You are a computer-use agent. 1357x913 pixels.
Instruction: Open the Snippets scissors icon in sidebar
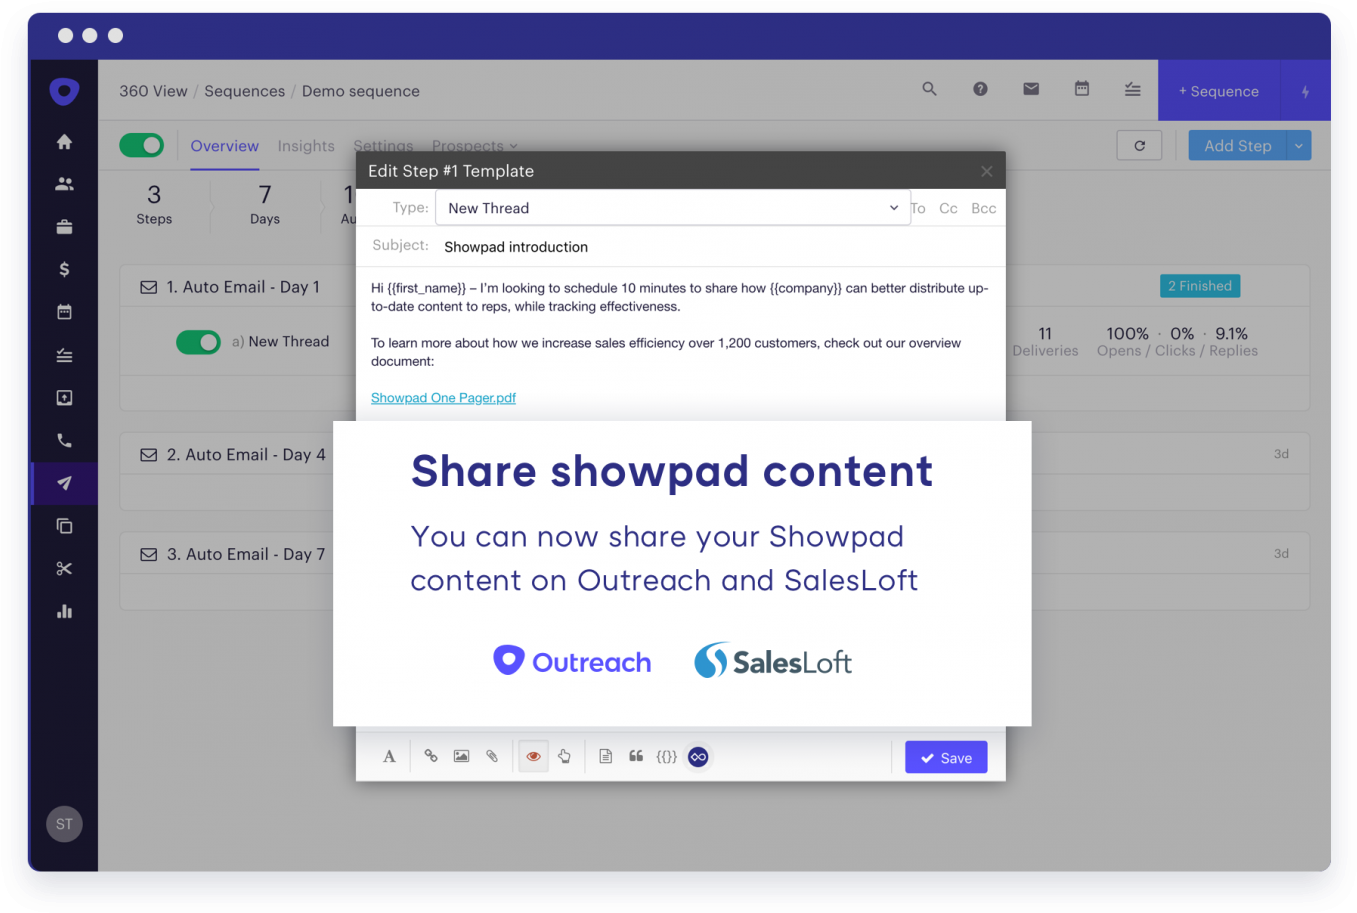(x=64, y=569)
